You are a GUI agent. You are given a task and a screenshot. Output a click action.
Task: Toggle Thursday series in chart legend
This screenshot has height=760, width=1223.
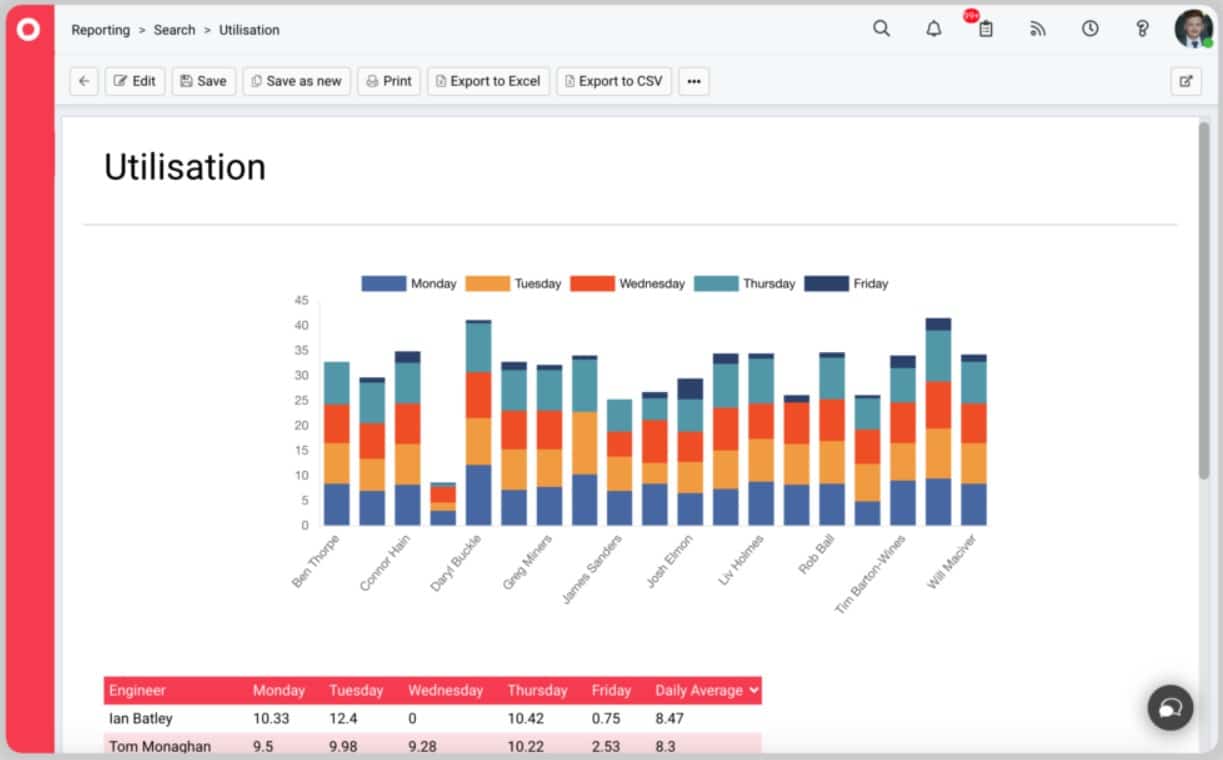tap(745, 283)
